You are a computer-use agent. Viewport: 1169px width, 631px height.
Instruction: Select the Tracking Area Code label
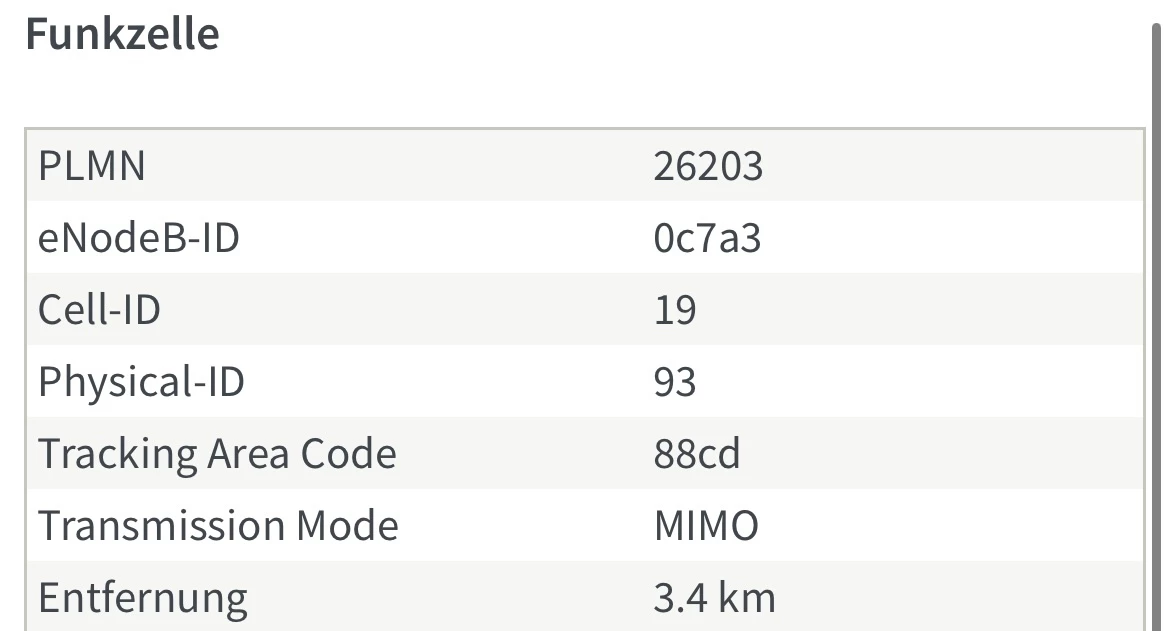pos(217,453)
